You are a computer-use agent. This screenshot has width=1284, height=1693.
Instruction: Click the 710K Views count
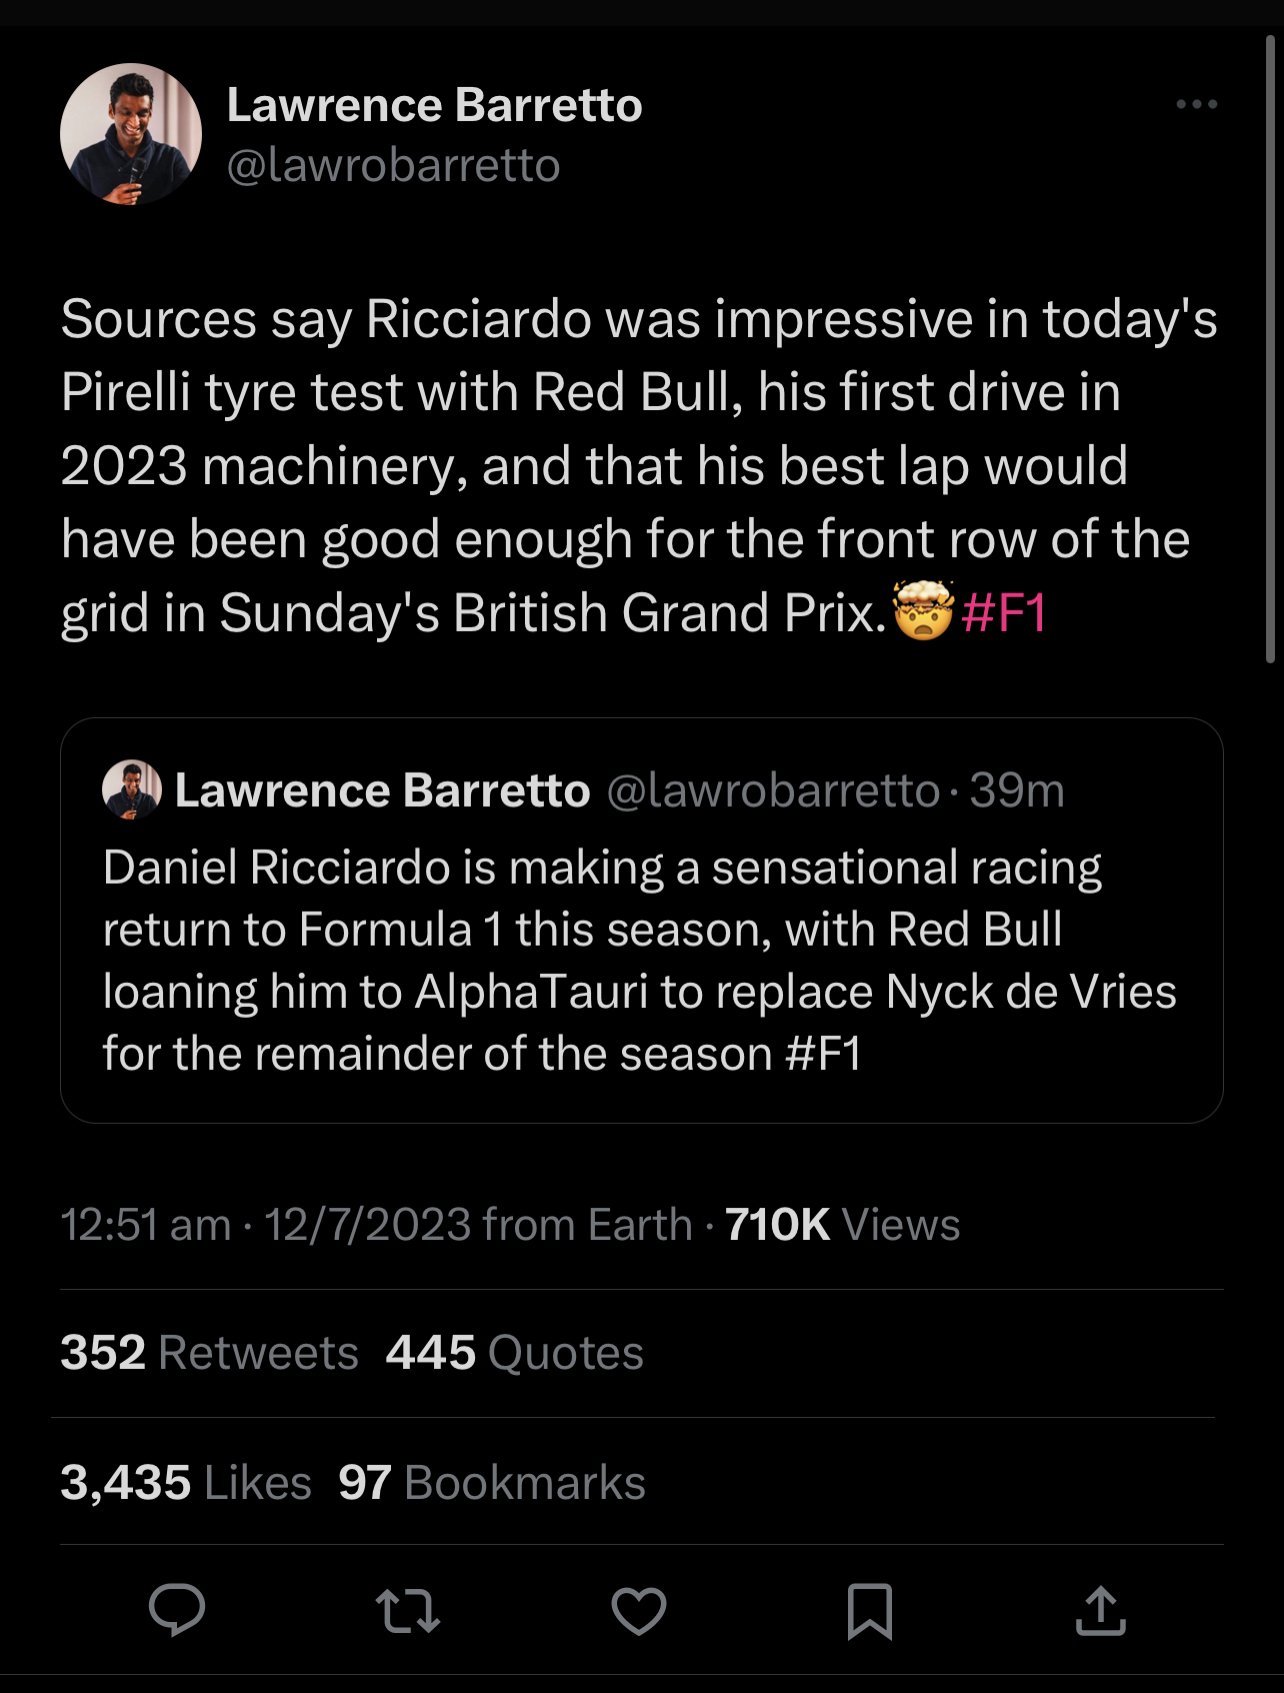tap(842, 1224)
